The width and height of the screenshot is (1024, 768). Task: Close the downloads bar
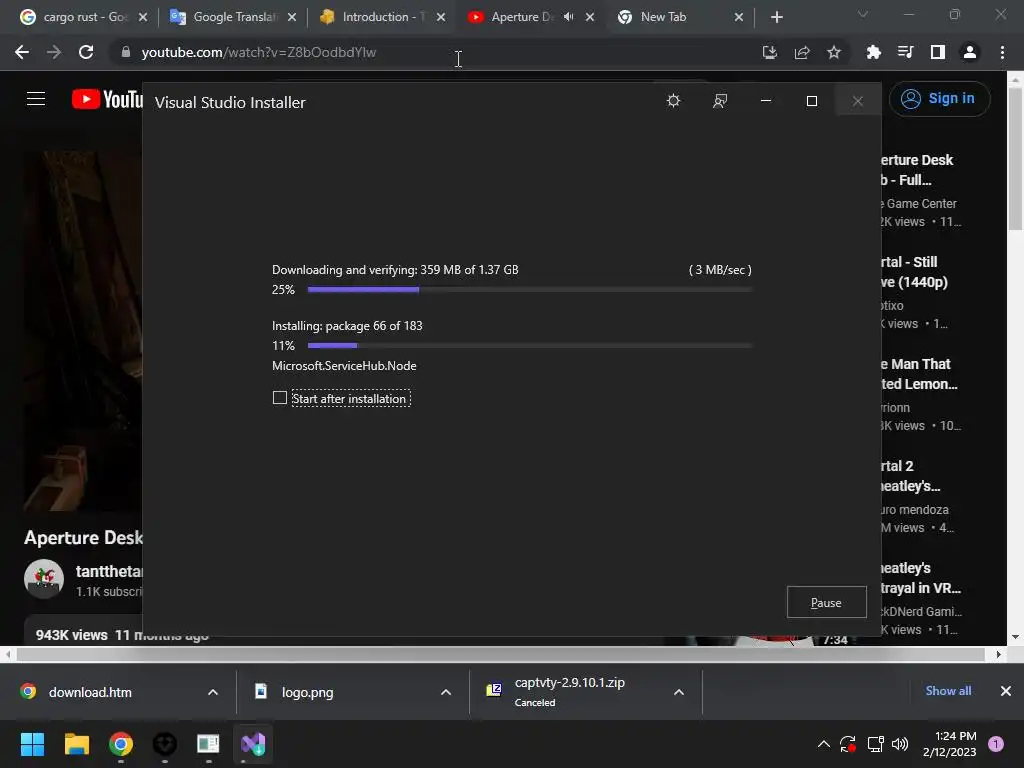1006,690
